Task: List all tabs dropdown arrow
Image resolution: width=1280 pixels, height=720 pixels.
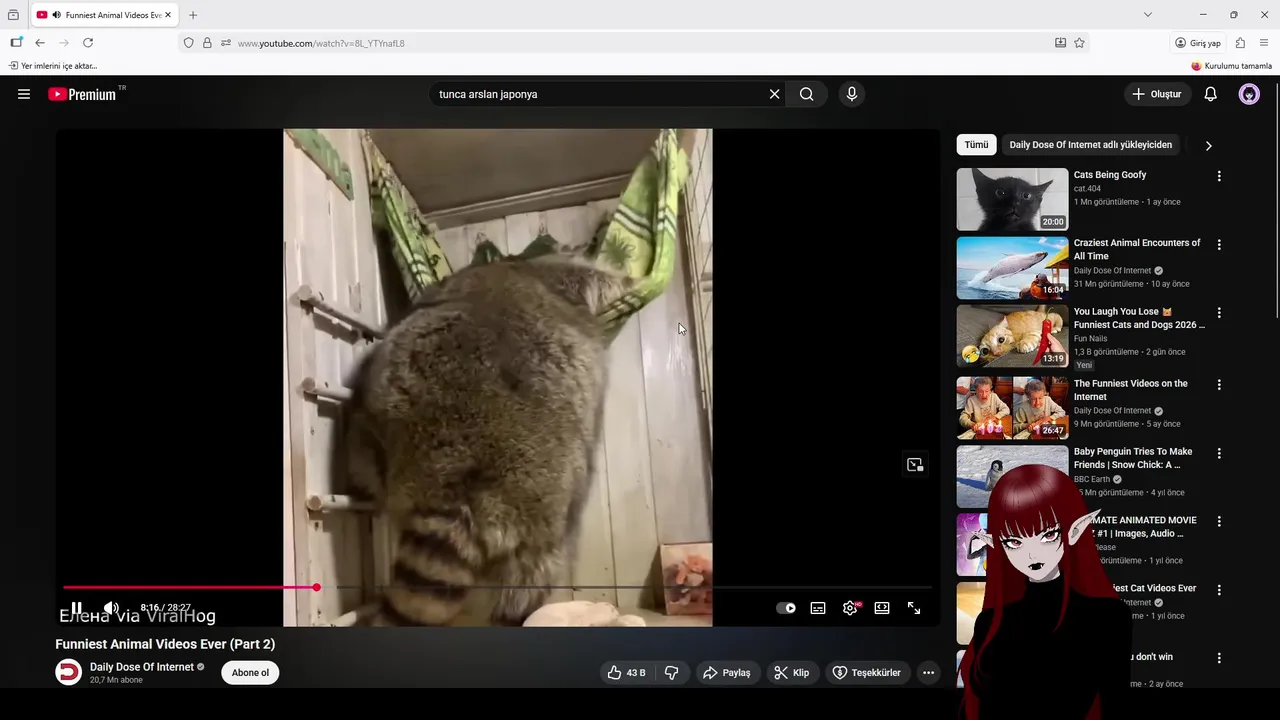Action: coord(1148,15)
